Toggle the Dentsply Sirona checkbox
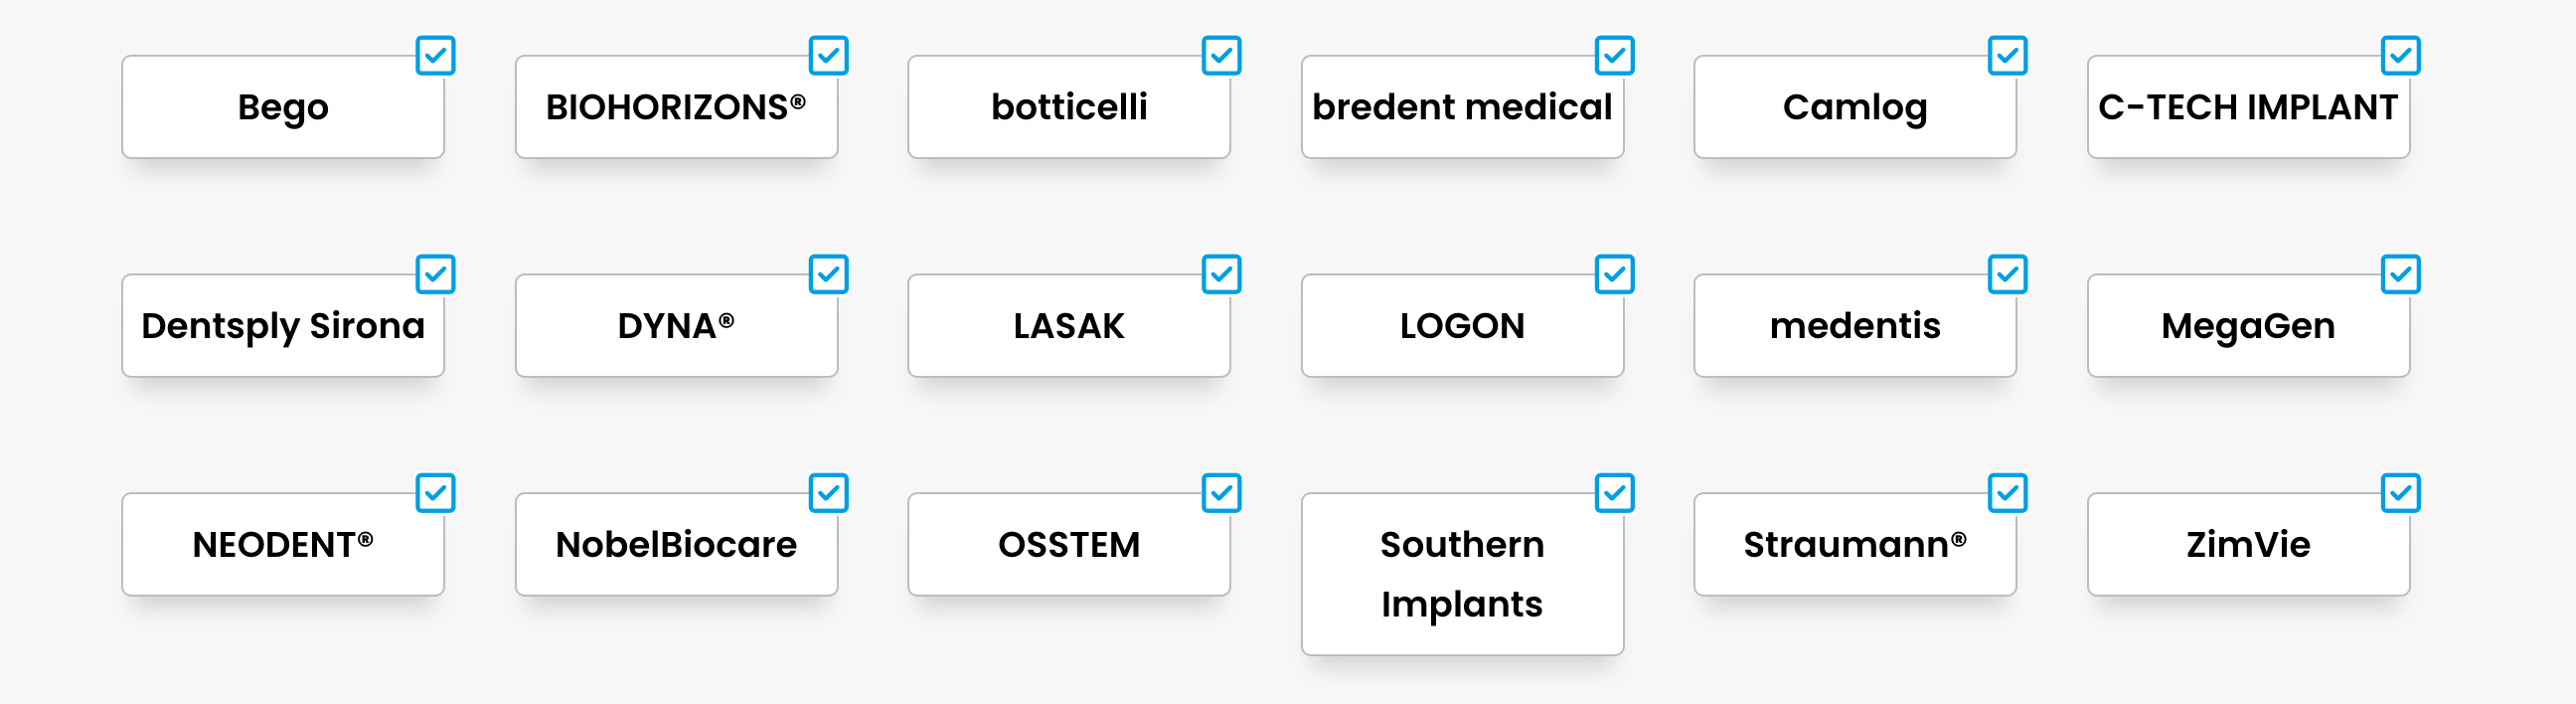Viewport: 2576px width, 704px height. (435, 275)
